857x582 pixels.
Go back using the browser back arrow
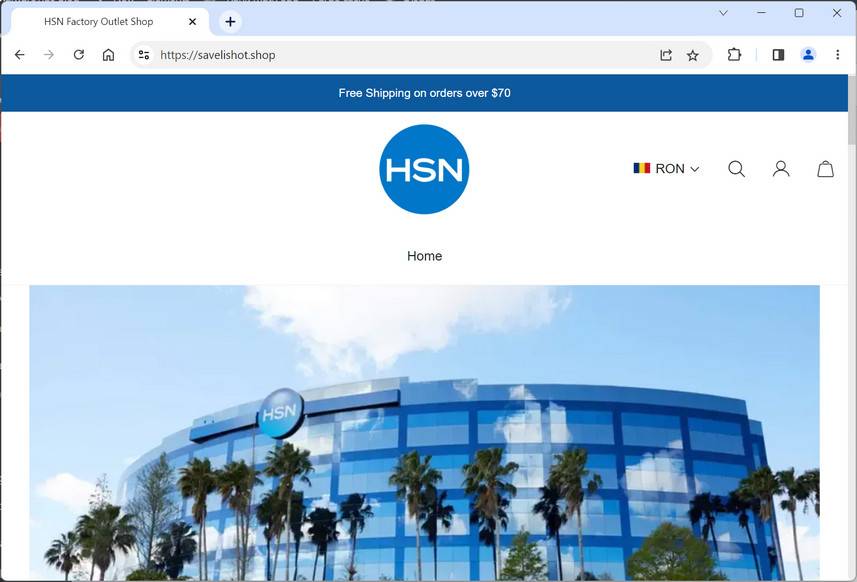(20, 55)
